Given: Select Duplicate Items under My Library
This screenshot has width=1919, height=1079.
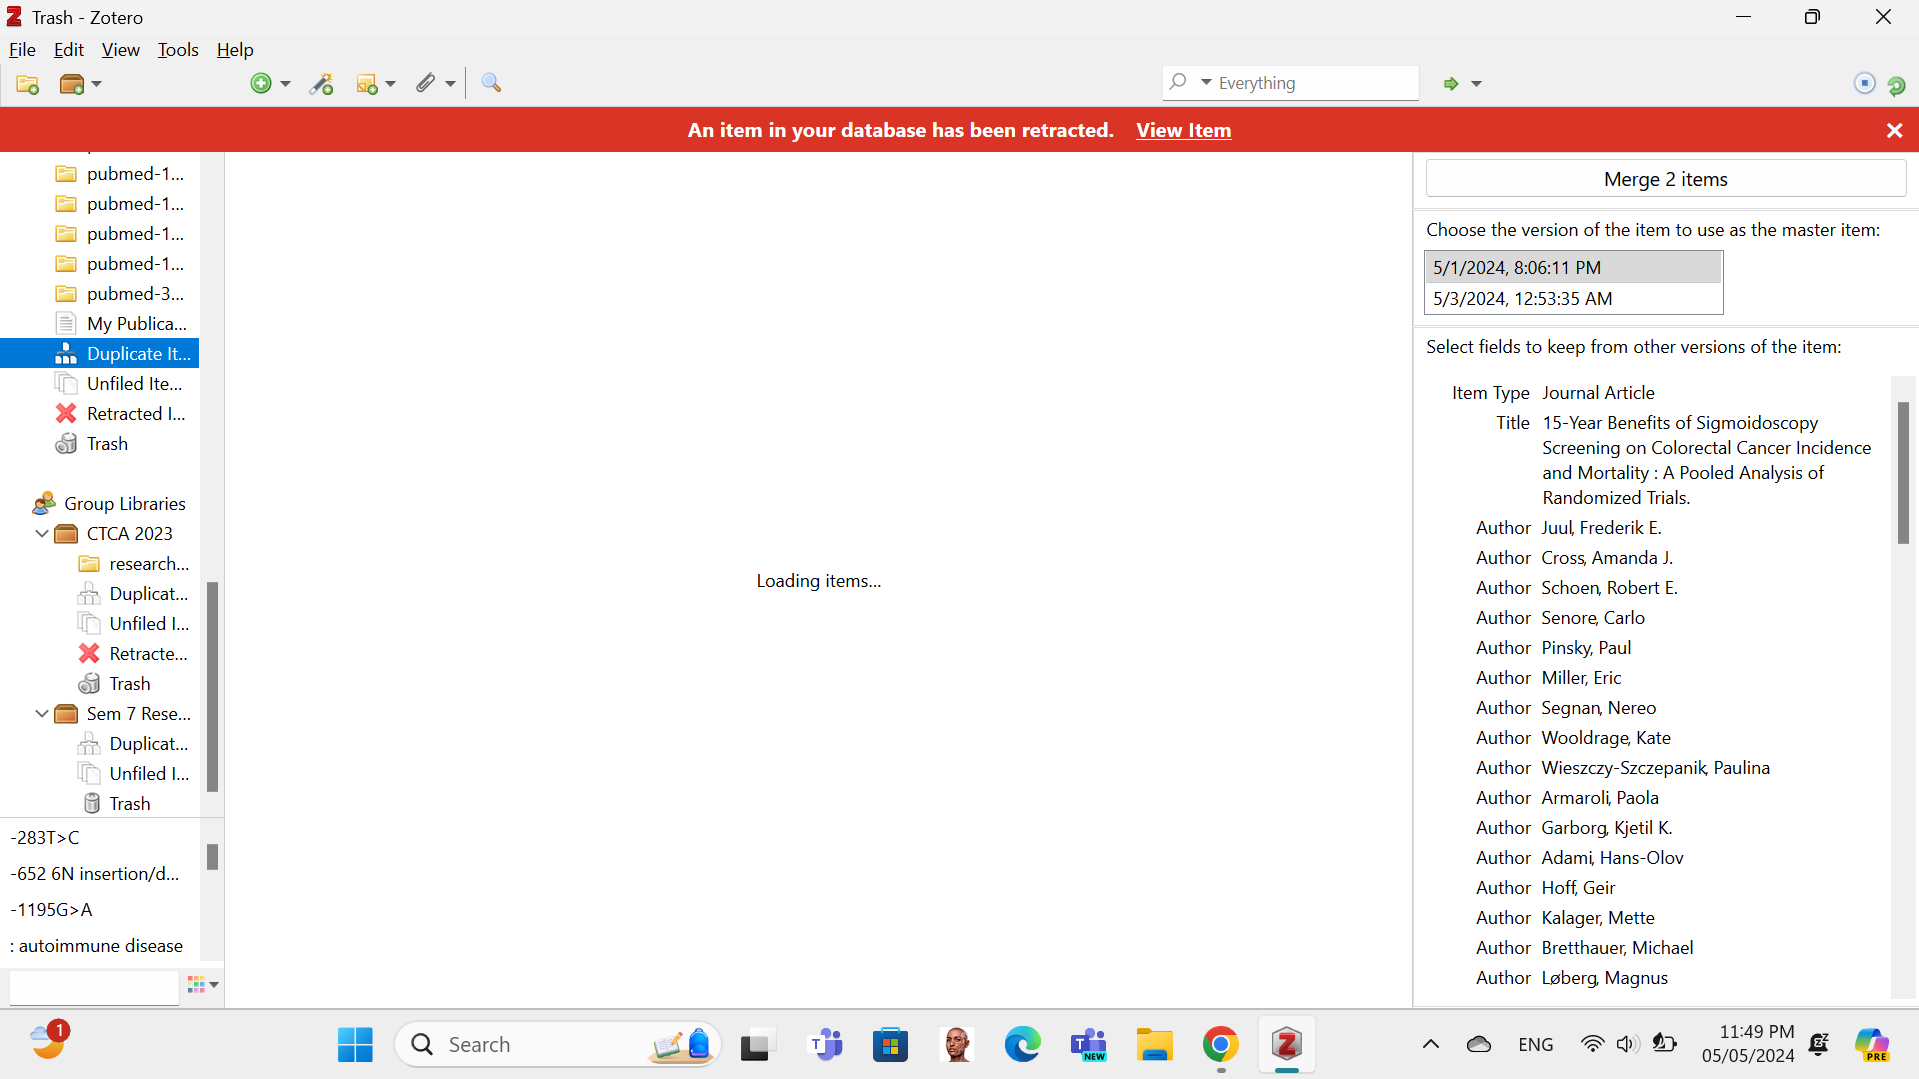Looking at the screenshot, I should coord(100,353).
